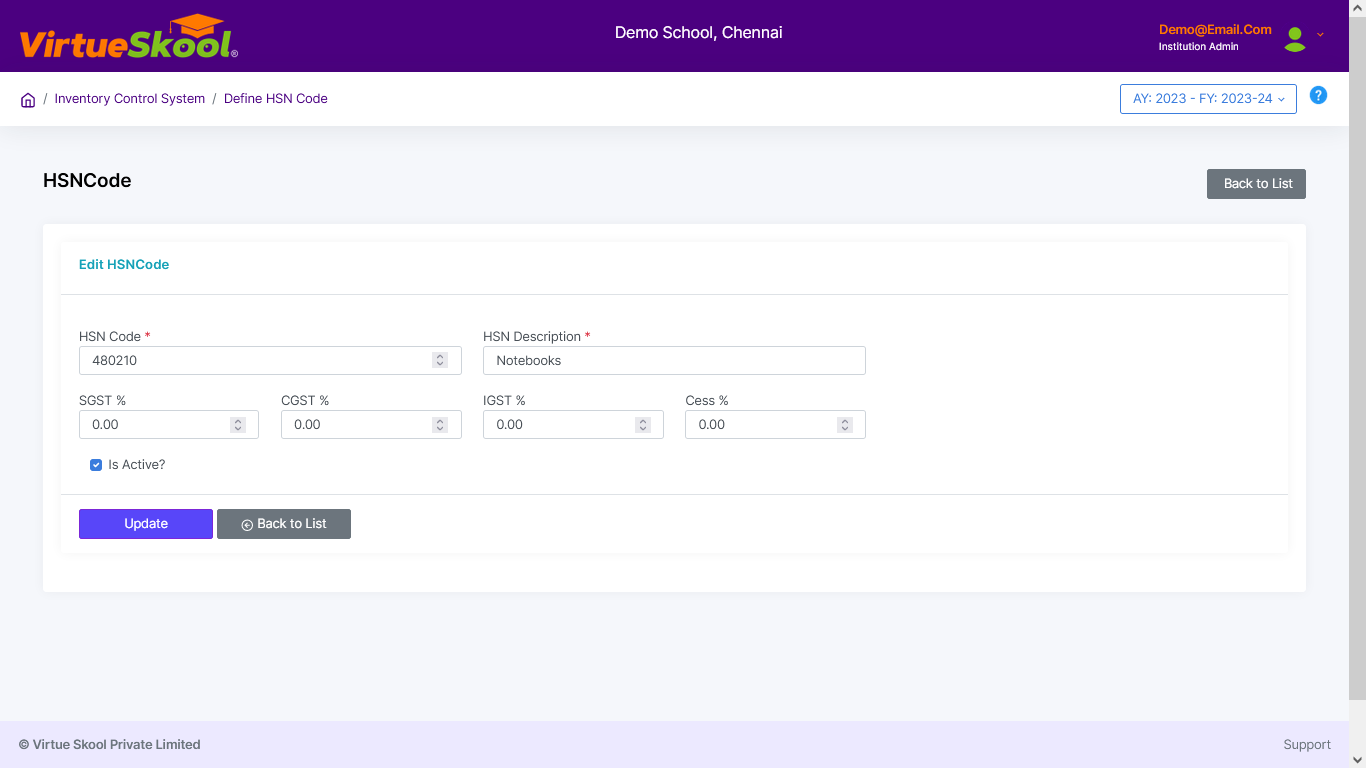
Task: Click the Update button
Action: 146,524
